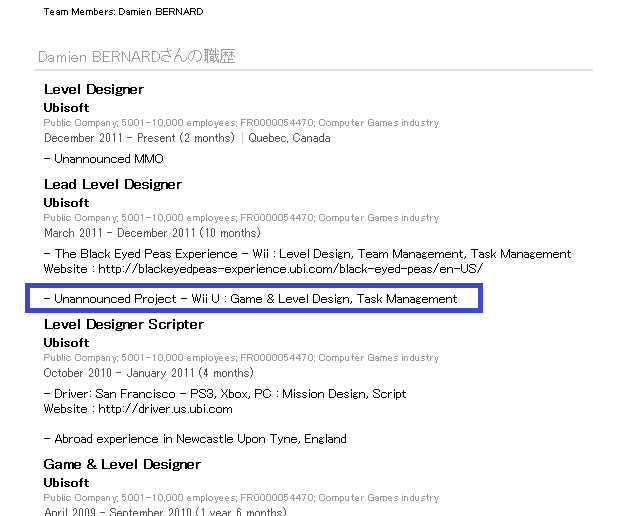Click the Game & Level Designer heading
Image resolution: width=635 pixels, height=516 pixels.
(x=122, y=465)
